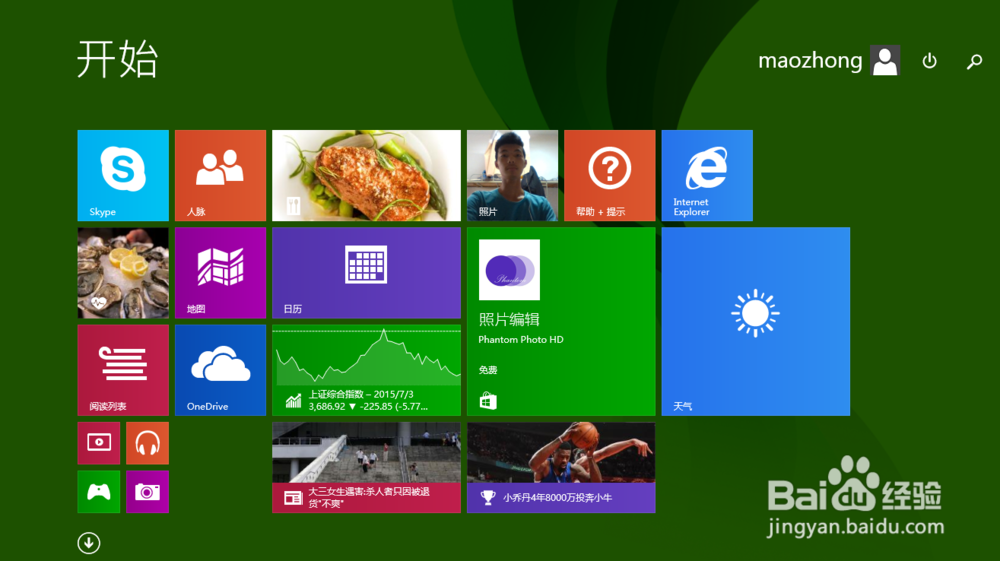Screen dimensions: 1000x561
Task: Click the Sports trophy icon
Action: coord(488,497)
